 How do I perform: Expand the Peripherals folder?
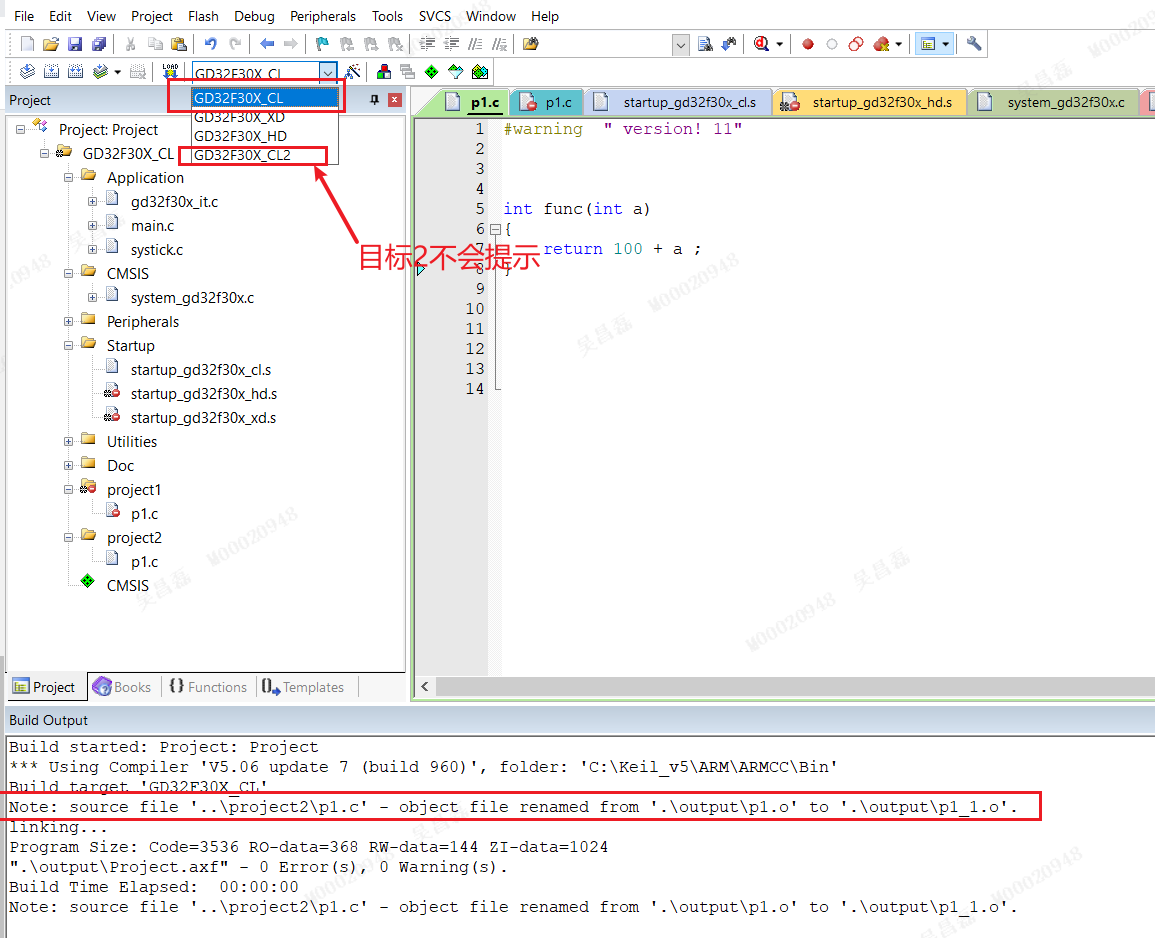[69, 321]
